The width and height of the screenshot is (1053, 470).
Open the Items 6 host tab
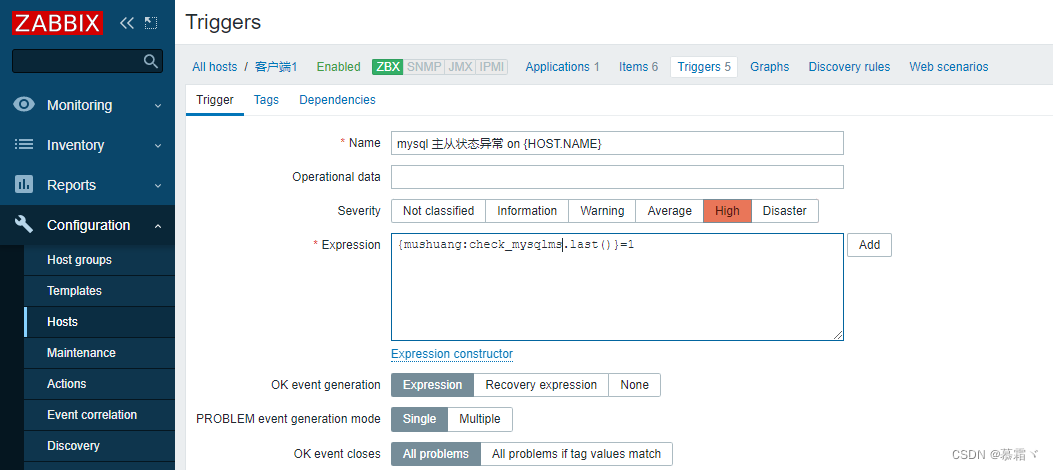[x=638, y=66]
